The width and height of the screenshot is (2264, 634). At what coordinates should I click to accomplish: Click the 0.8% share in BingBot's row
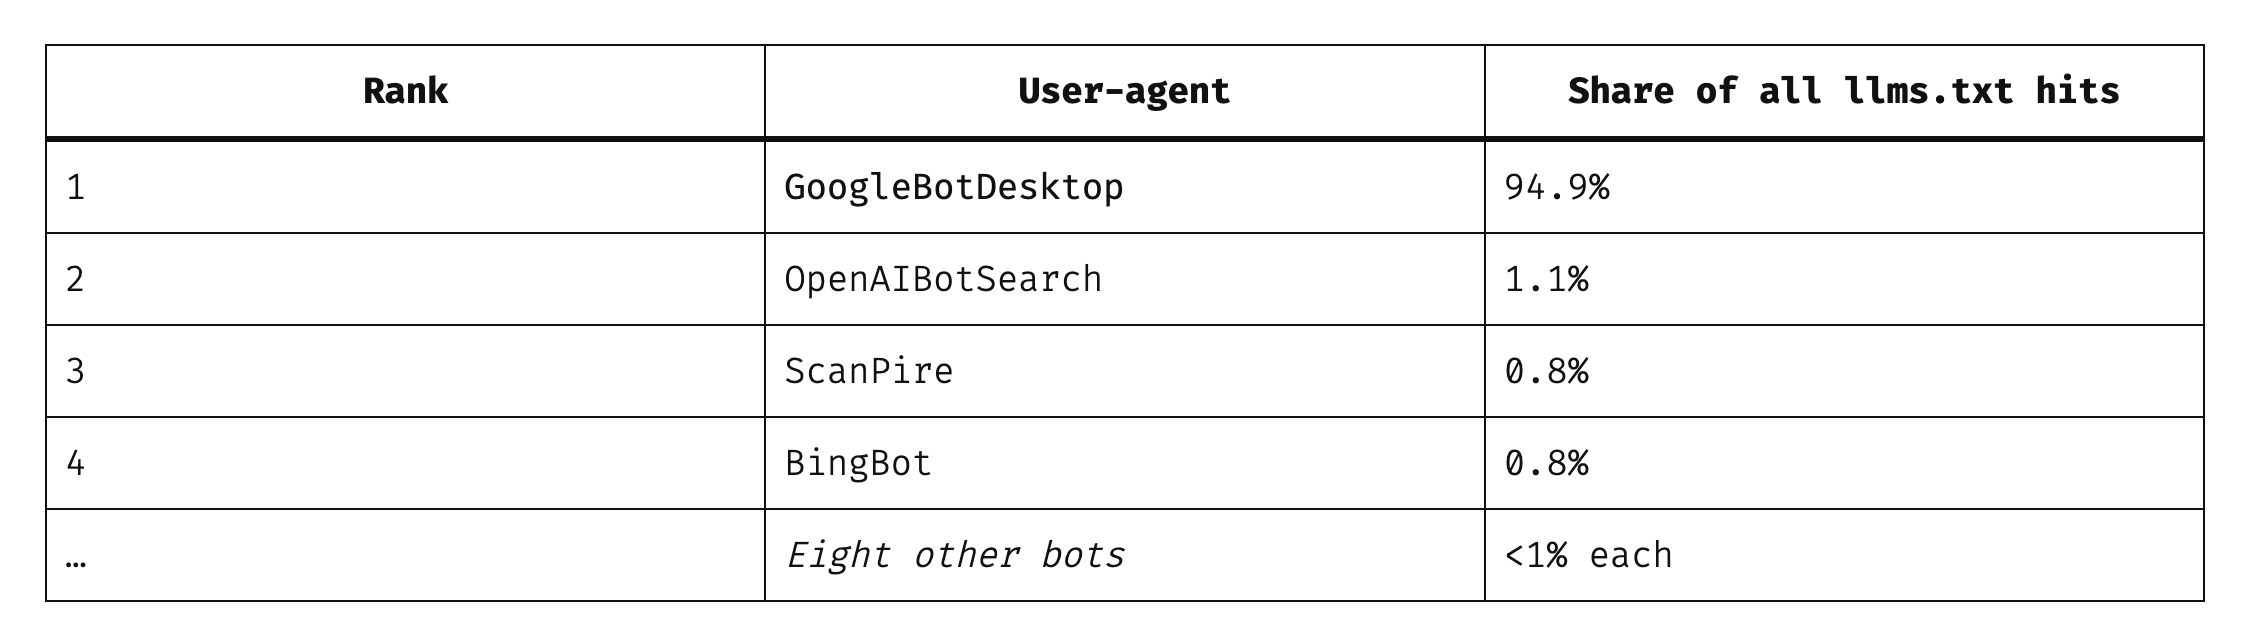pos(1546,463)
